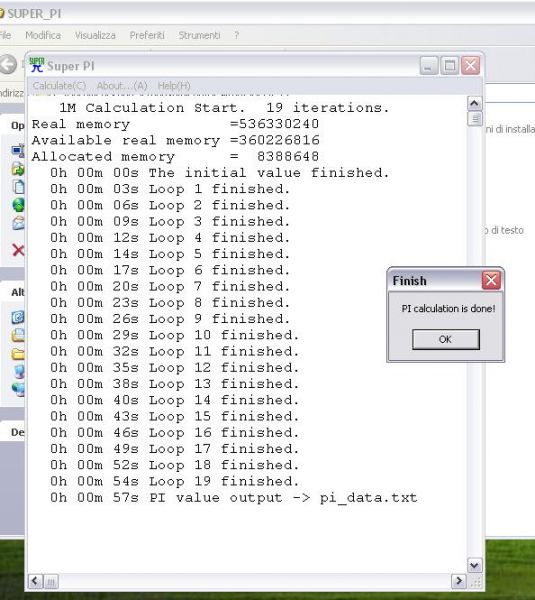Open the About...(A) menu

click(x=122, y=85)
